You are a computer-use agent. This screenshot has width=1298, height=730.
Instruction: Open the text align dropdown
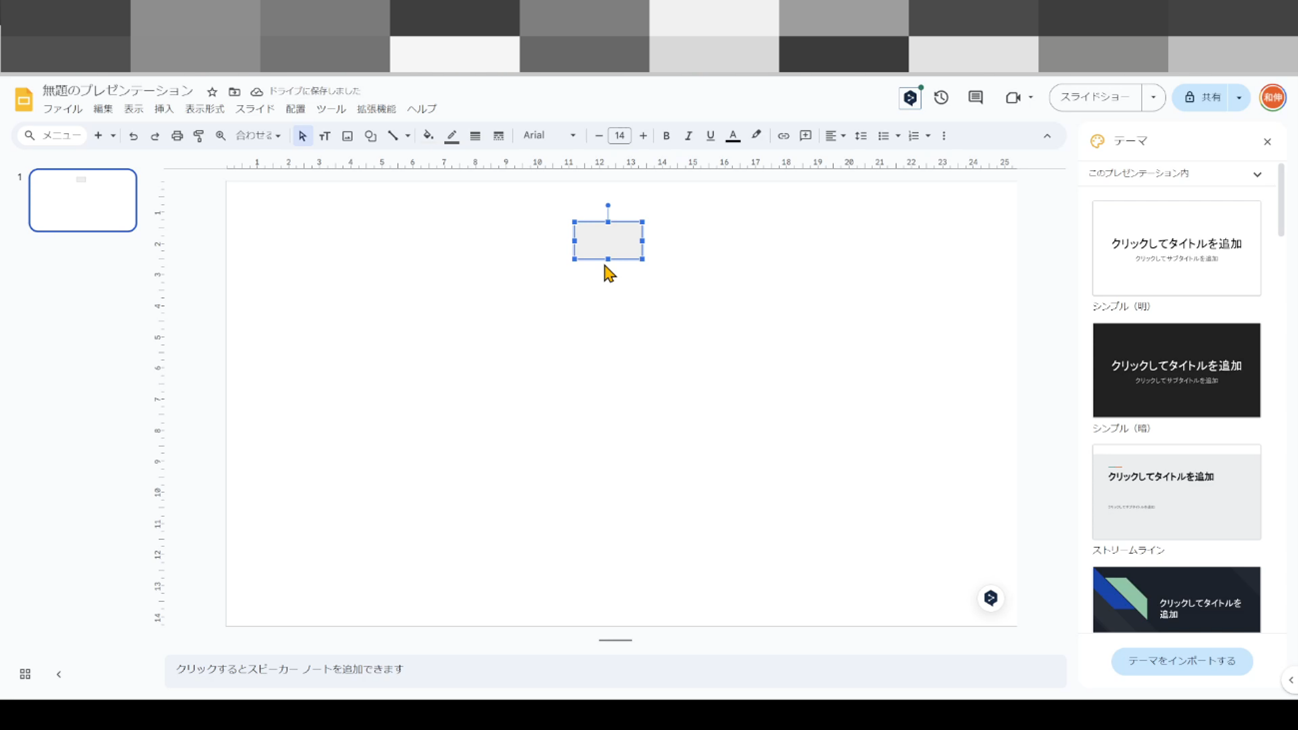coord(835,136)
